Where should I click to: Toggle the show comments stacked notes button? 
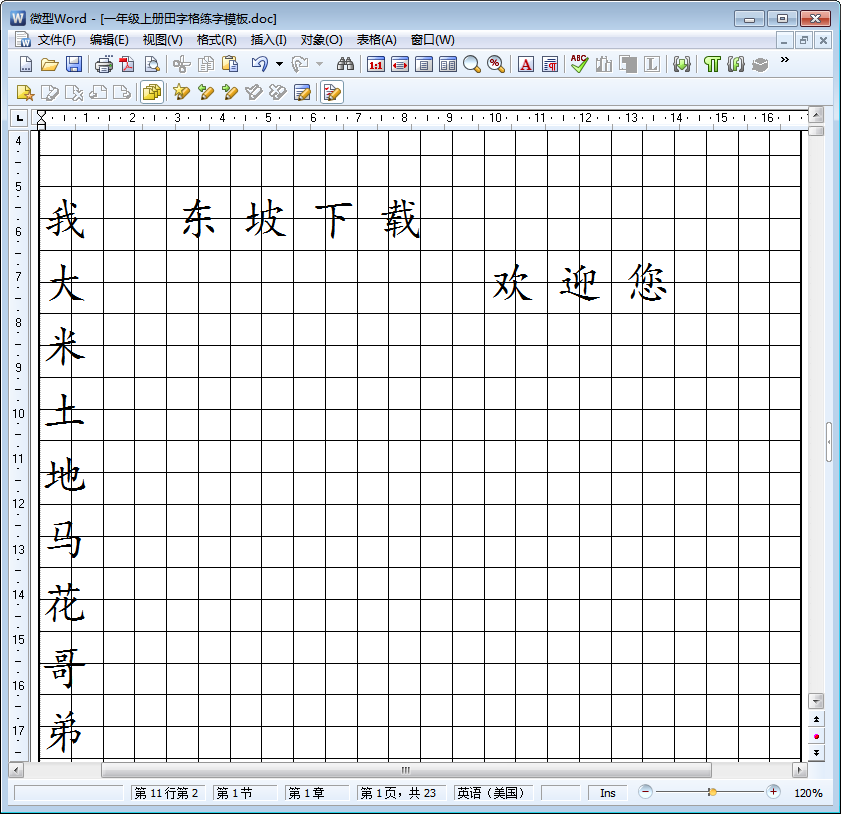pos(152,92)
